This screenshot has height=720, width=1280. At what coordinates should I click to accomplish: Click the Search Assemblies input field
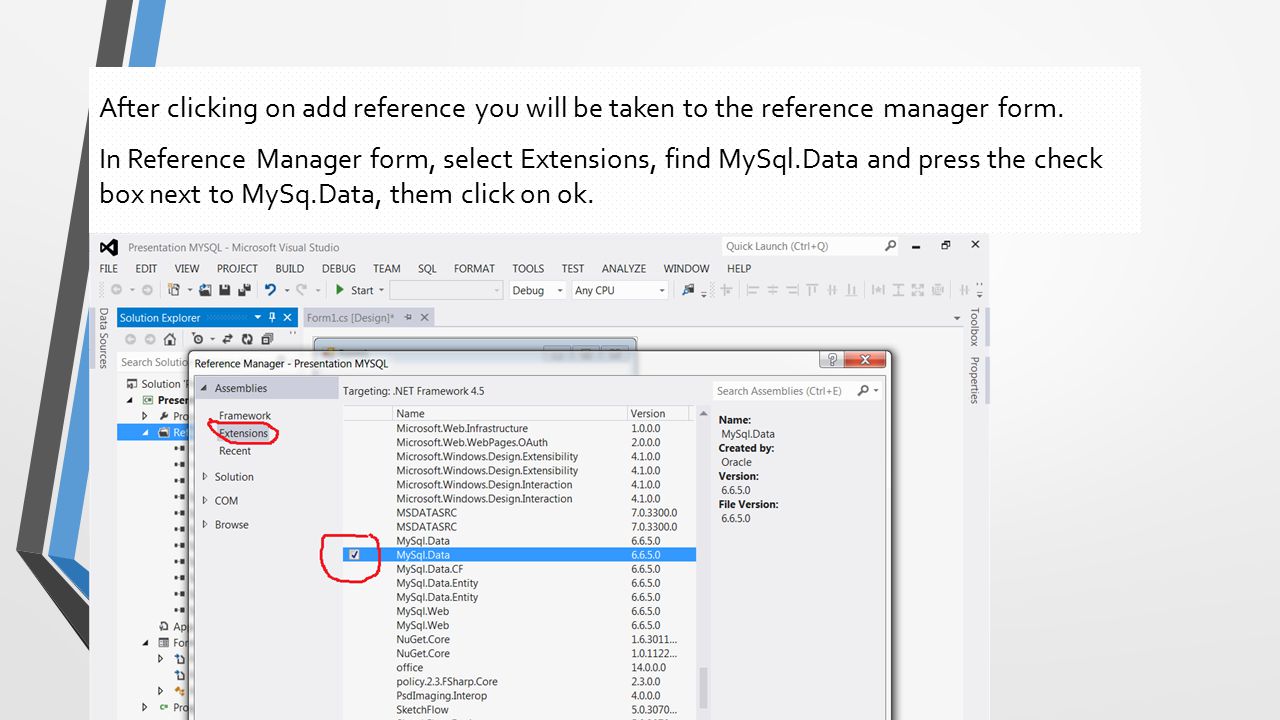point(786,391)
